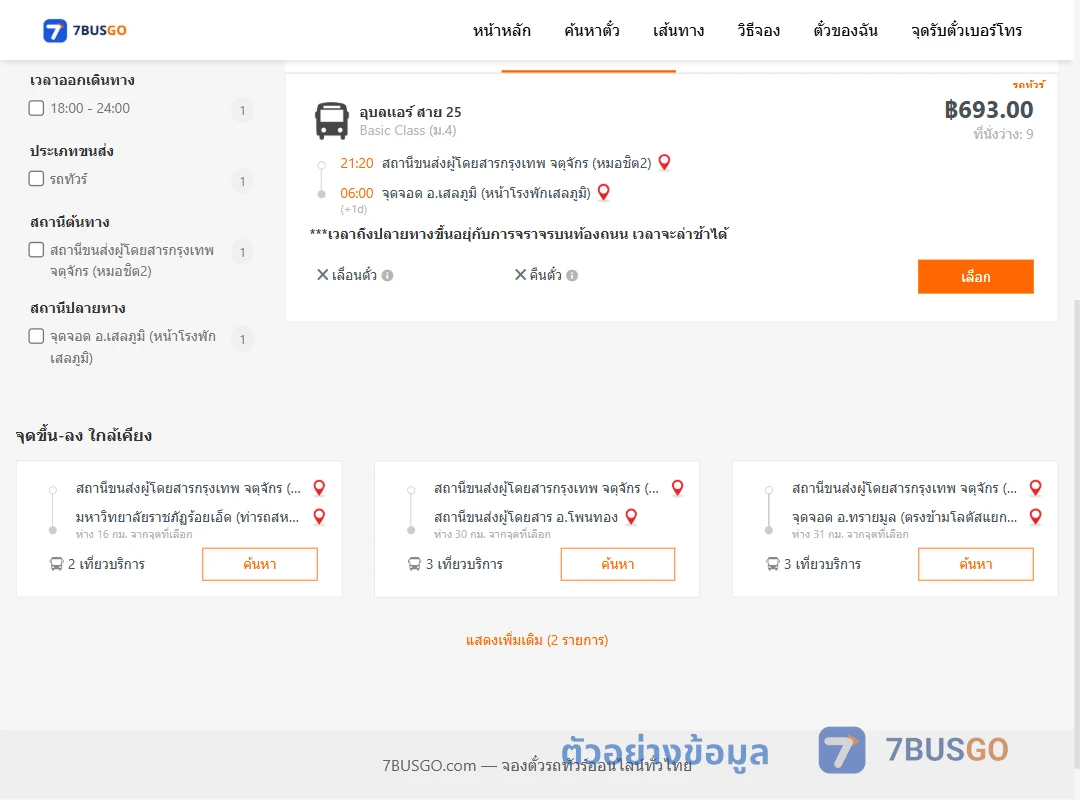
Task: Click แสดงเพิ่มเติม (2 รายการ) link
Action: click(537, 640)
